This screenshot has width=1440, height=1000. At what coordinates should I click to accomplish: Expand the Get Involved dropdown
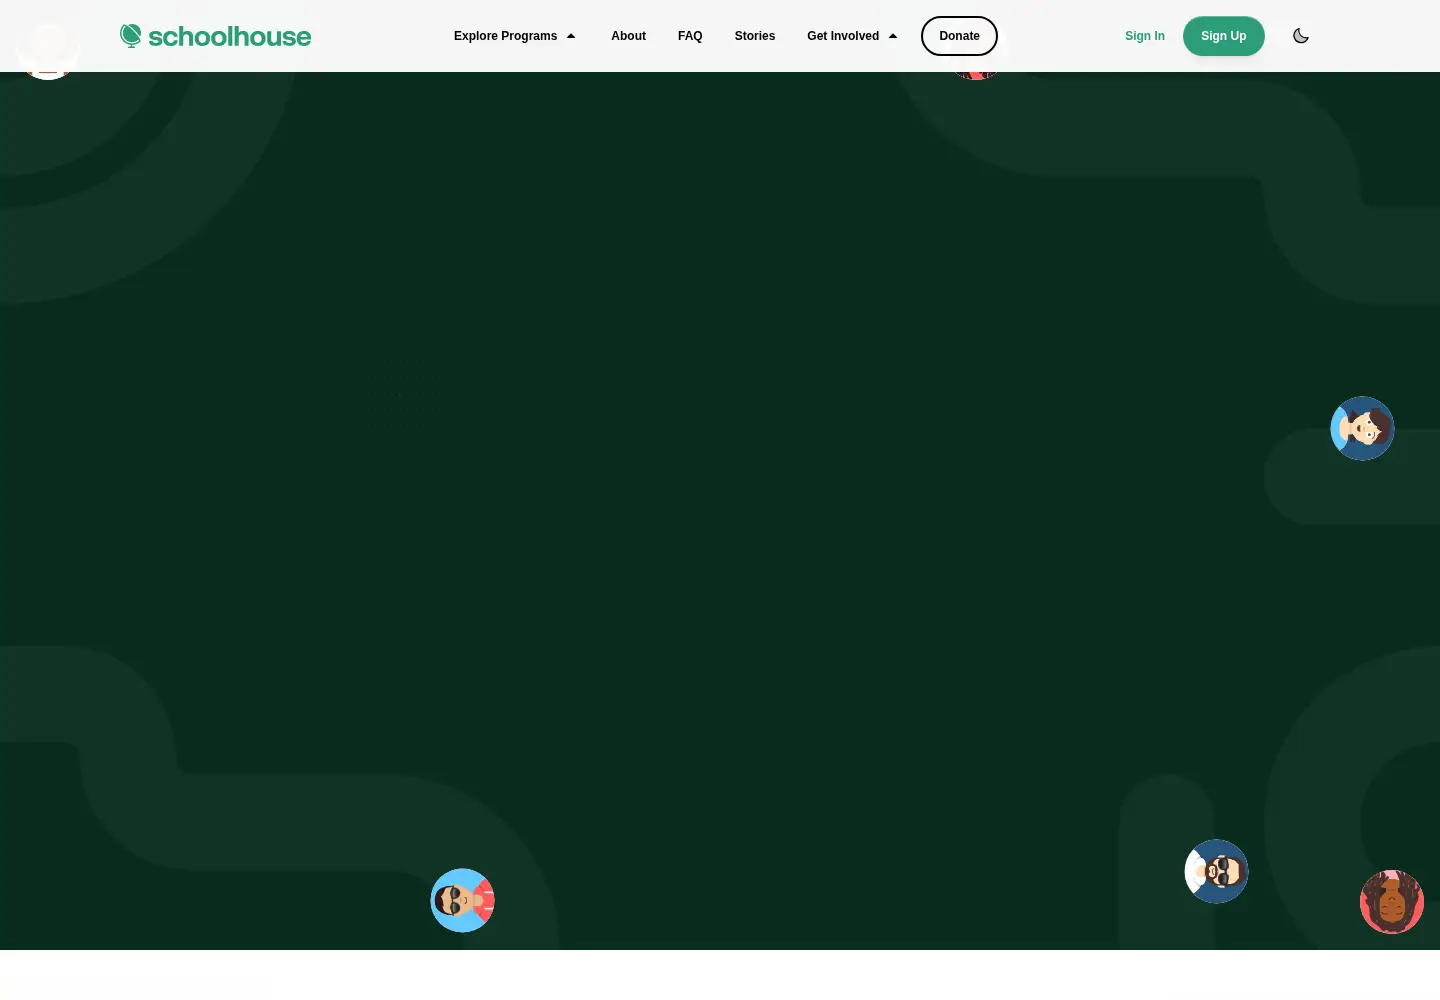click(x=852, y=36)
